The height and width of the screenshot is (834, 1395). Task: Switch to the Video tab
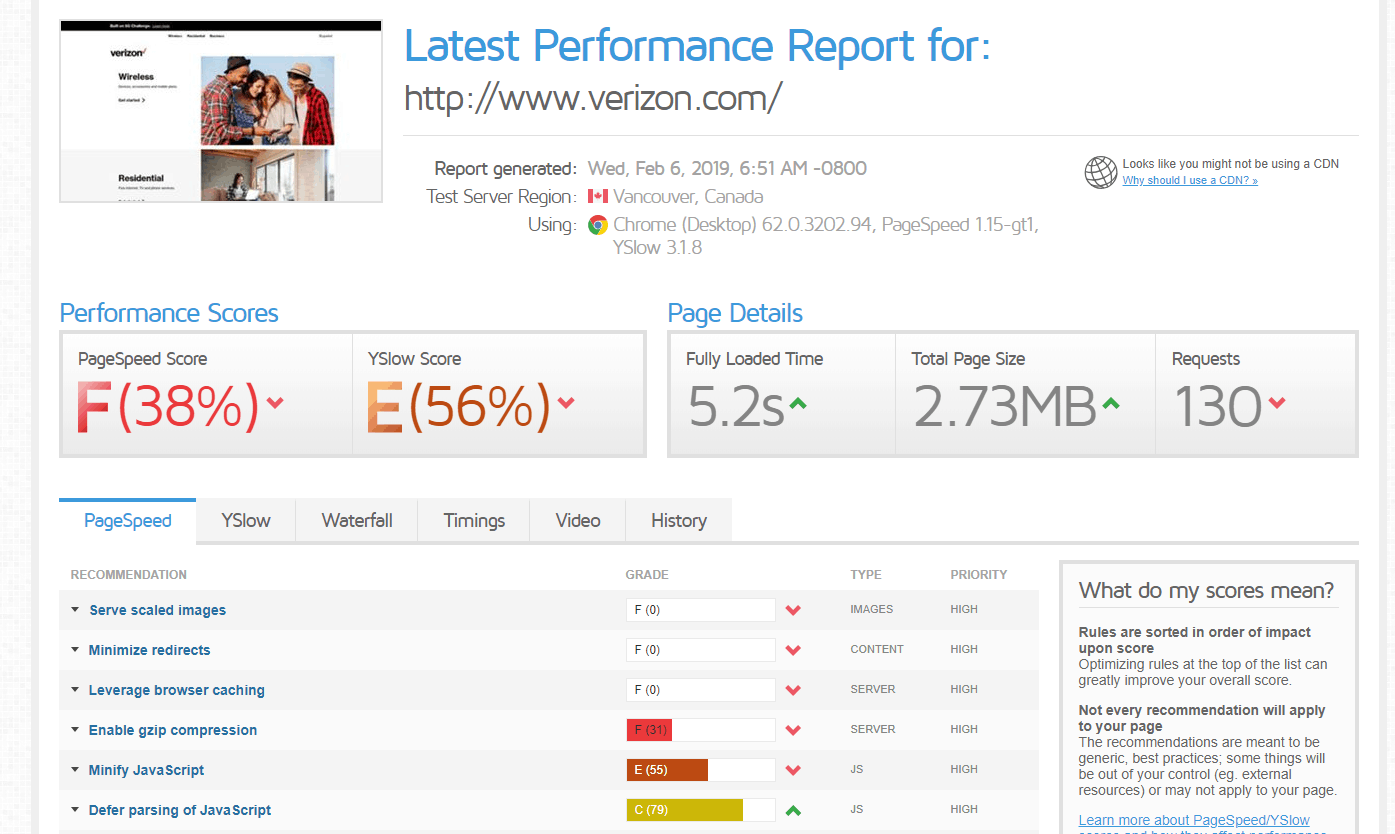coord(578,521)
